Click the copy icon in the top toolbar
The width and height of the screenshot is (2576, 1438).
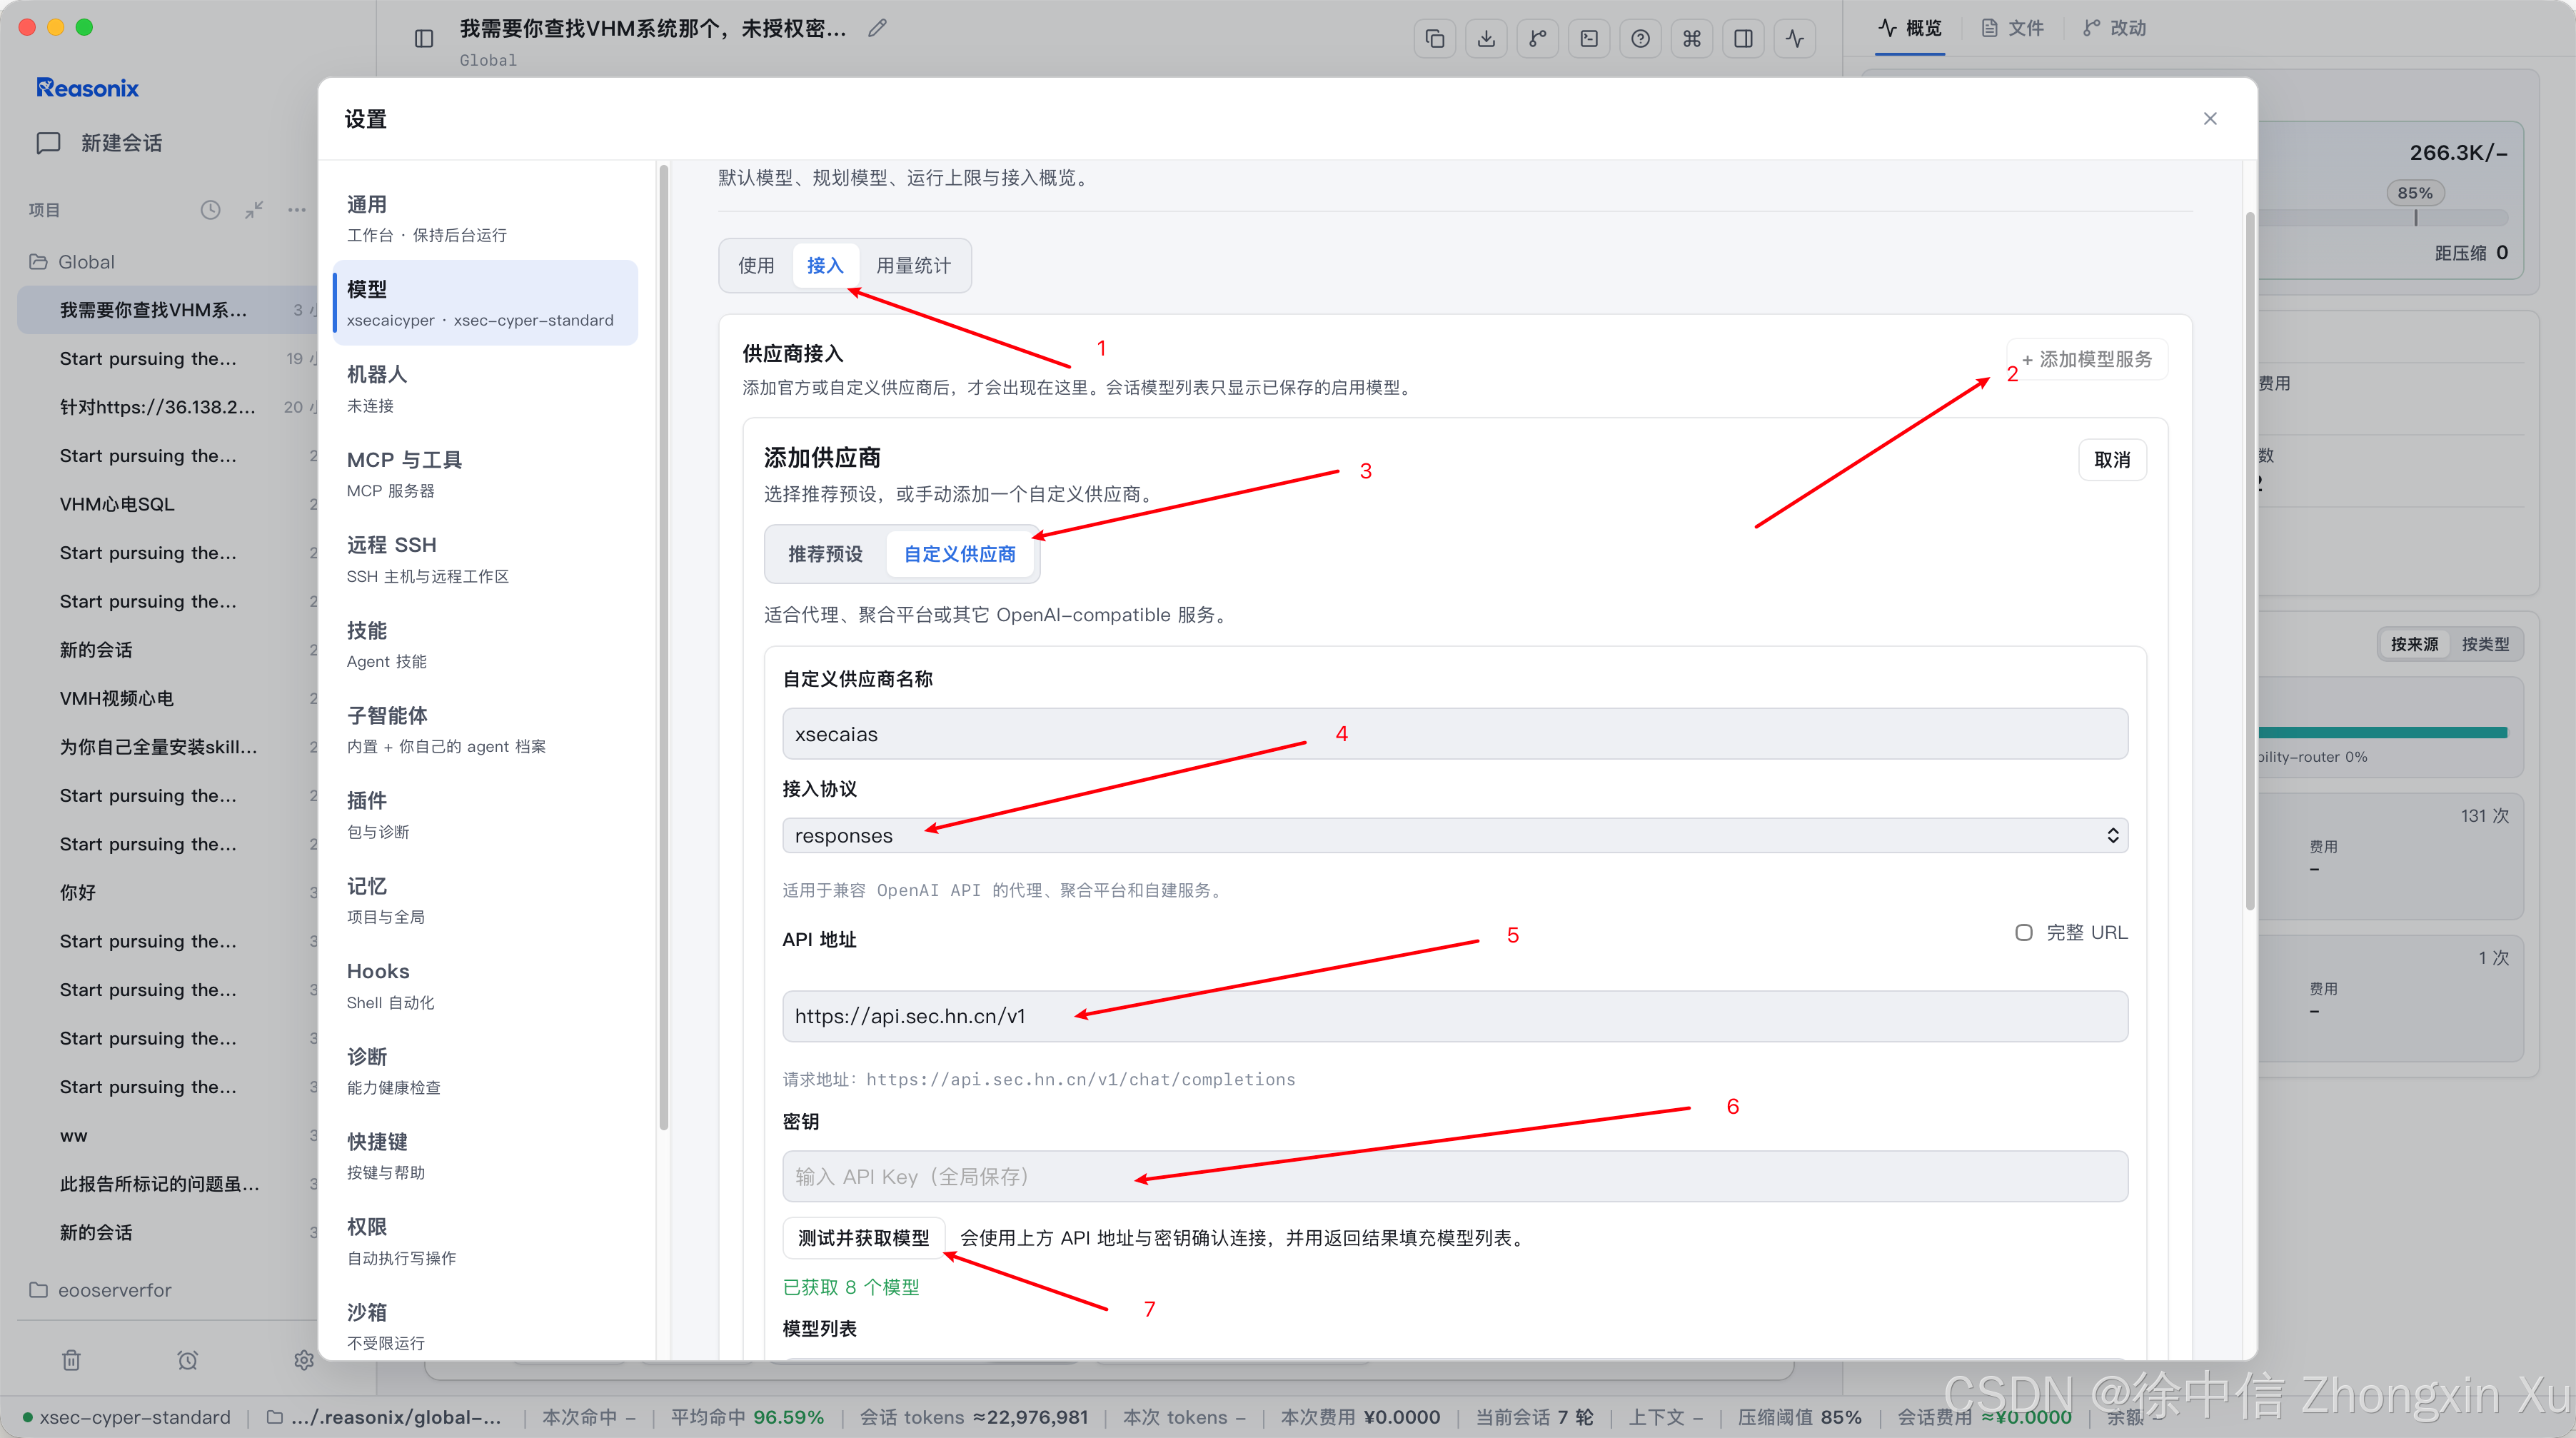(x=1435, y=39)
